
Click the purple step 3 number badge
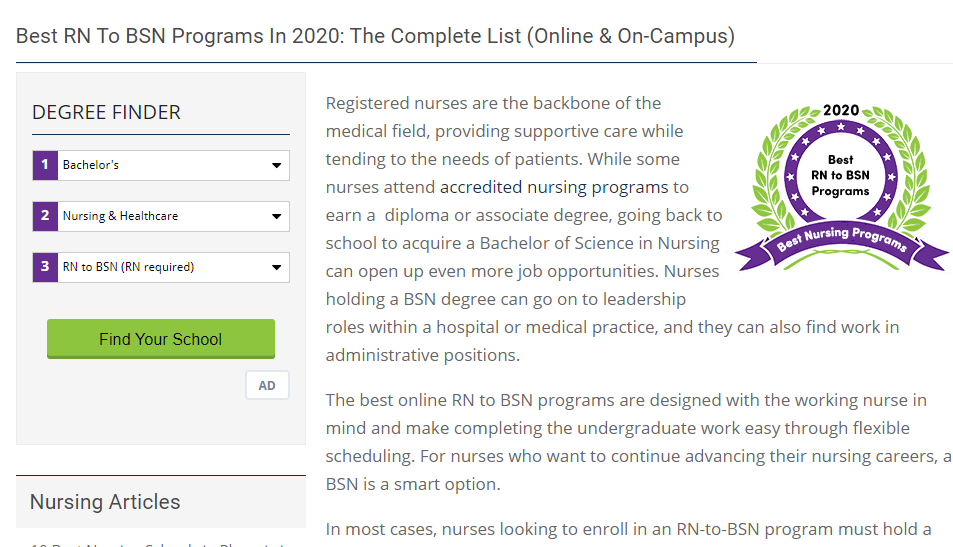coord(45,267)
